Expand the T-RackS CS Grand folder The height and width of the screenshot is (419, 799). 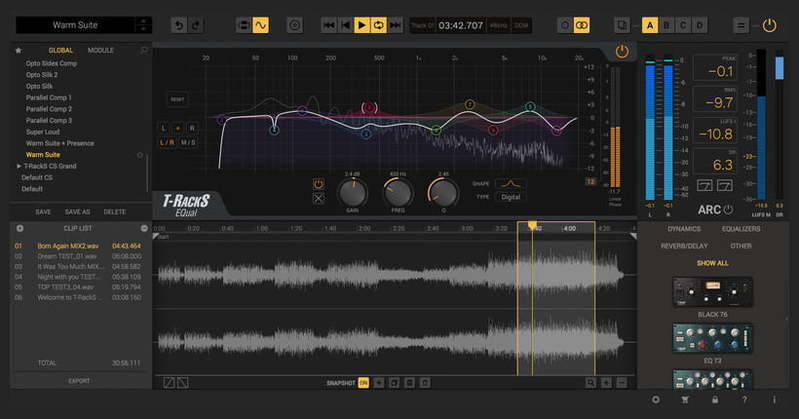tap(20, 165)
